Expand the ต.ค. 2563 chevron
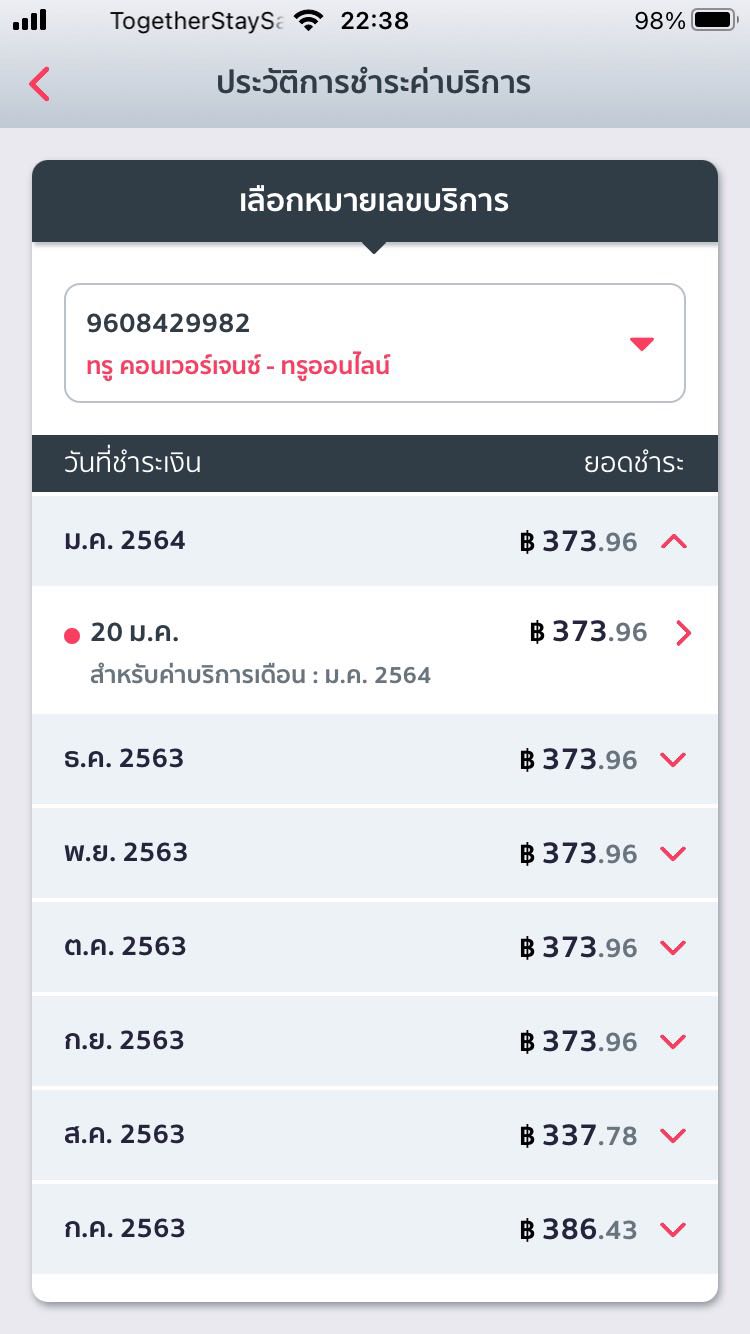Viewport: 750px width, 1334px height. click(674, 948)
